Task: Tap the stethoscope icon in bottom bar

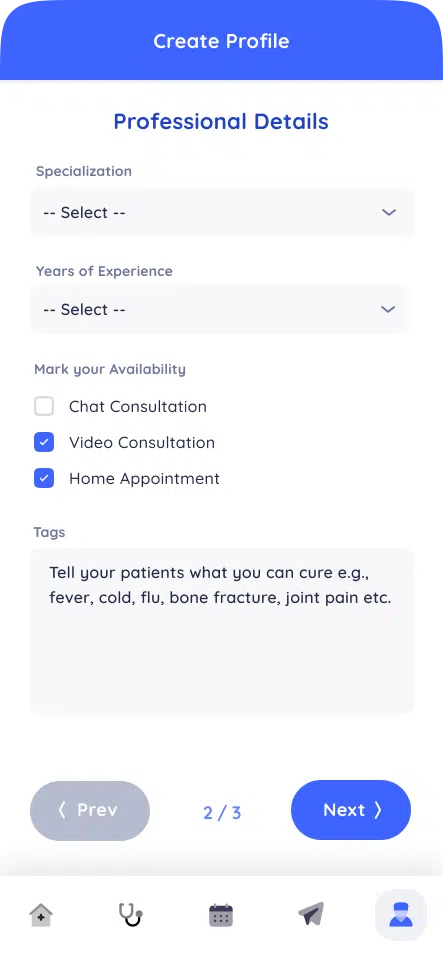Action: 130,915
